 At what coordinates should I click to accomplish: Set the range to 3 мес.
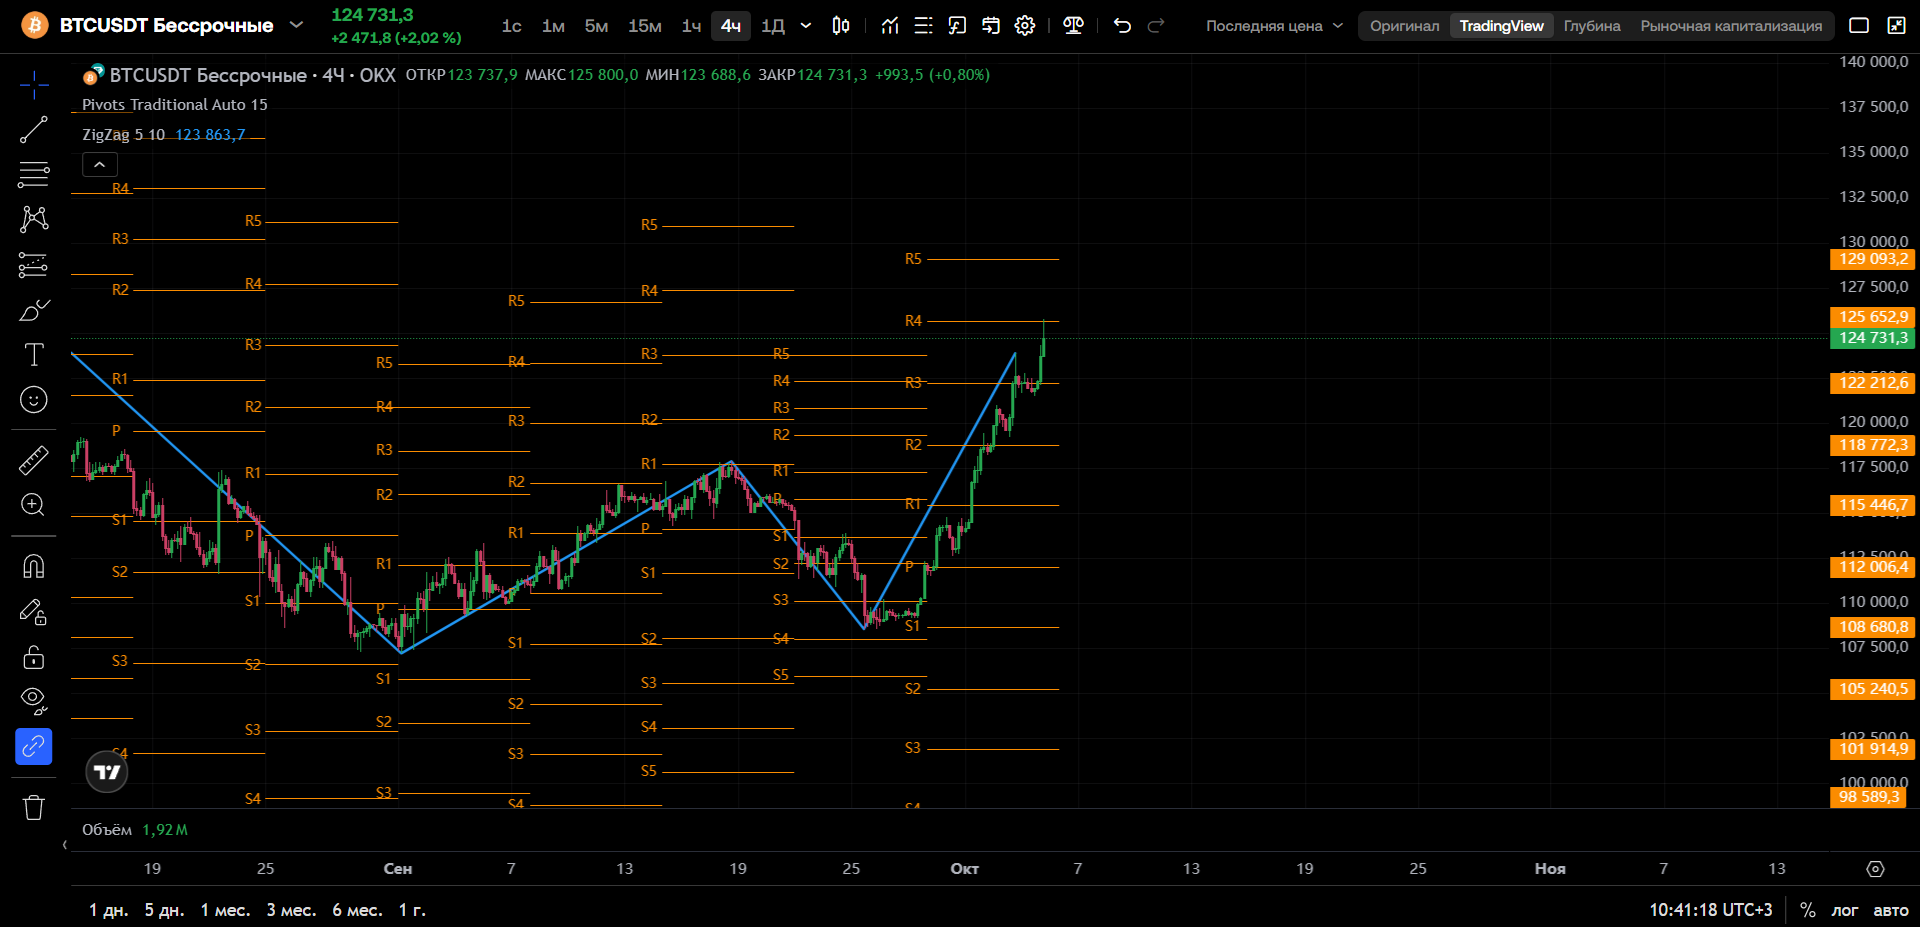pos(291,910)
